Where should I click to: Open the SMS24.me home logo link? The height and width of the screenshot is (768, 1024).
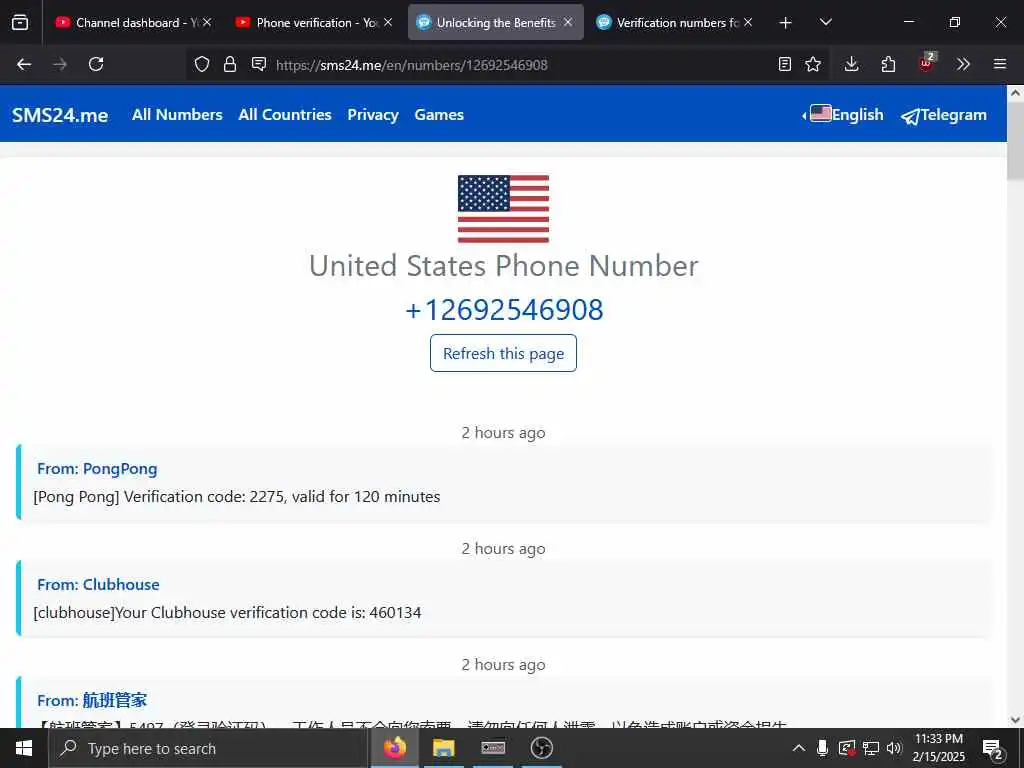60,115
